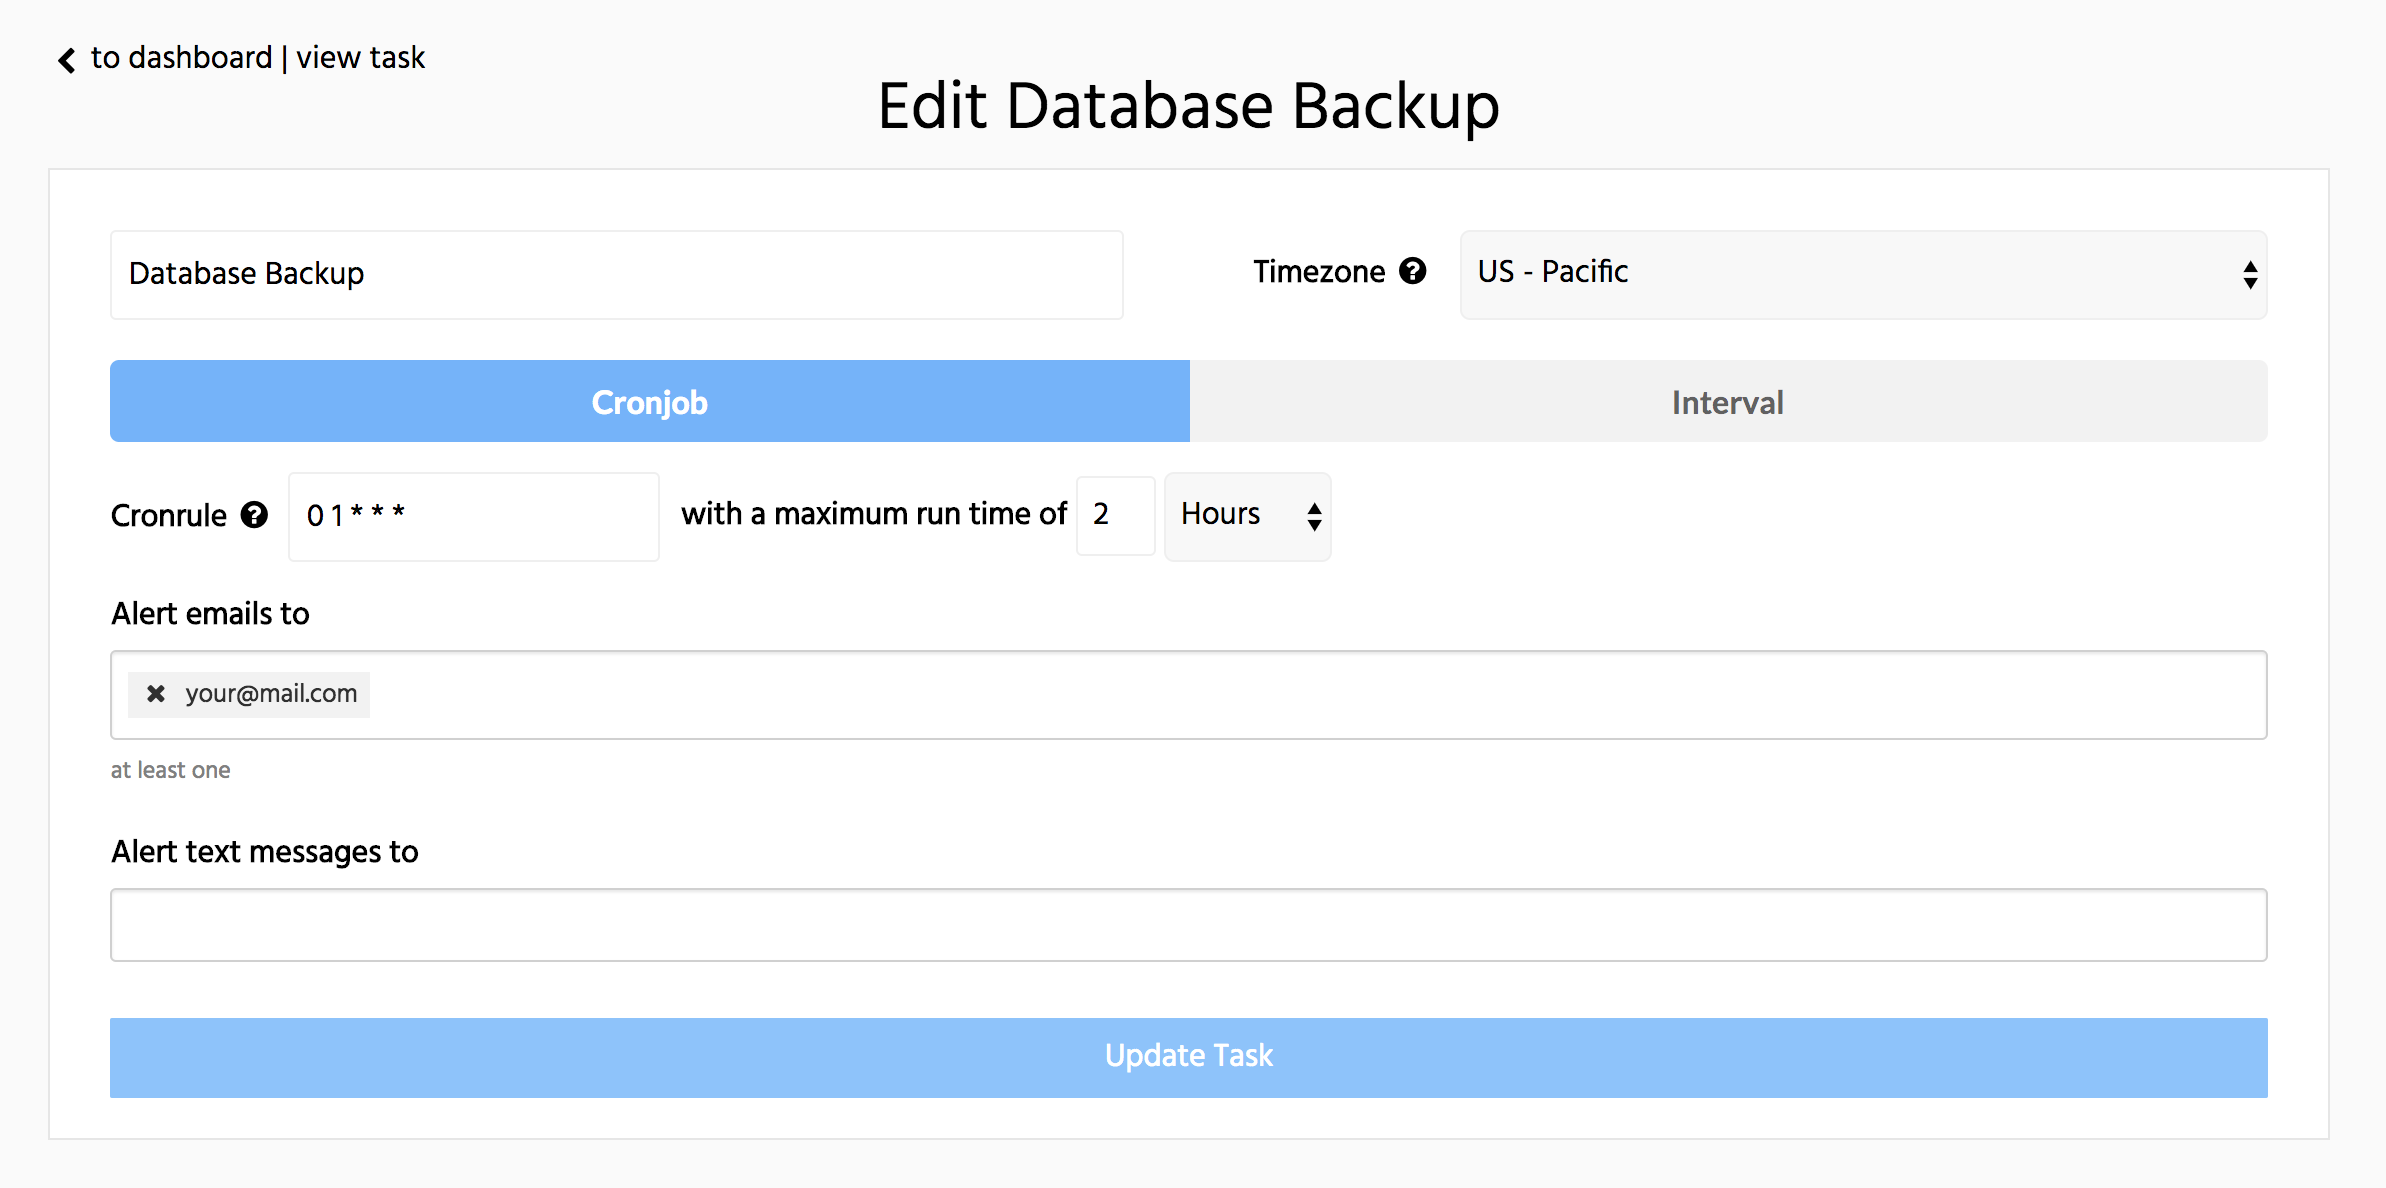Go back to dashboard link

[x=181, y=58]
